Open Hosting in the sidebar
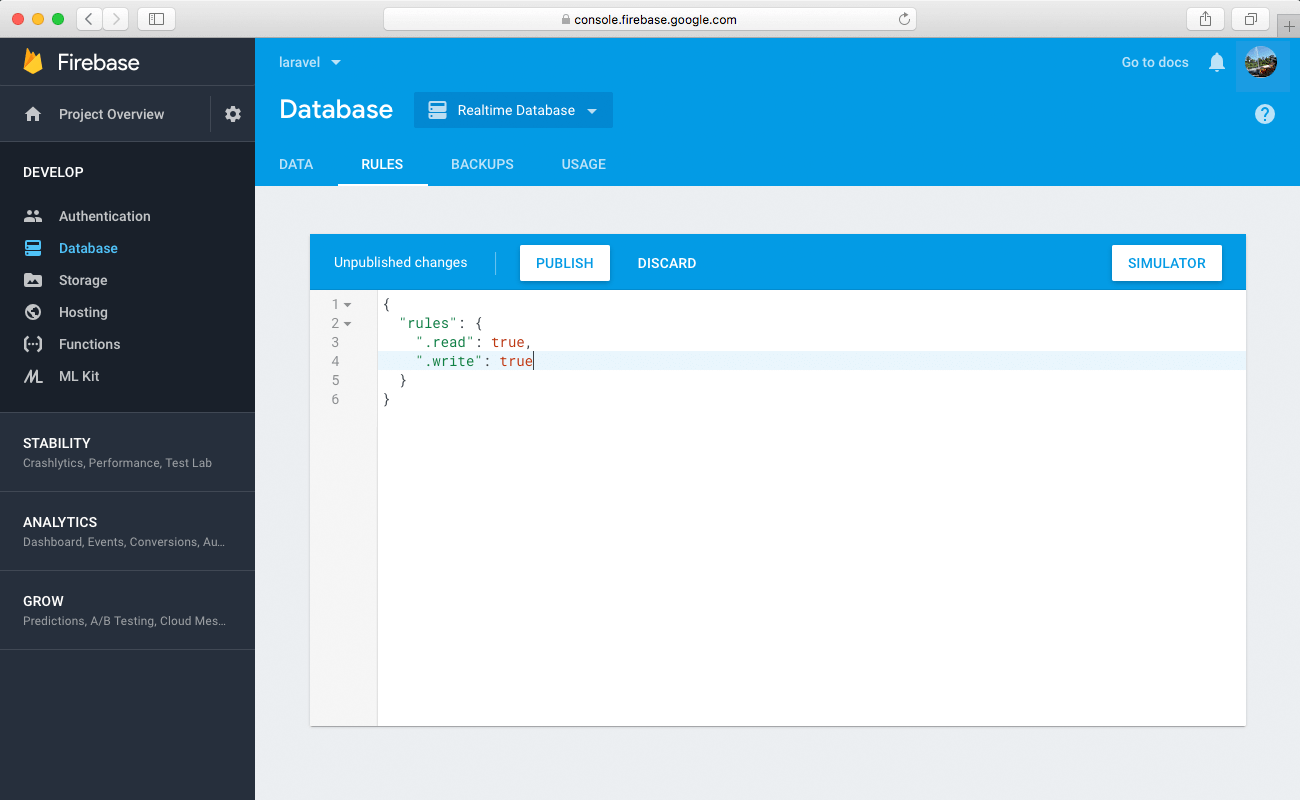The image size is (1300, 800). [x=83, y=312]
